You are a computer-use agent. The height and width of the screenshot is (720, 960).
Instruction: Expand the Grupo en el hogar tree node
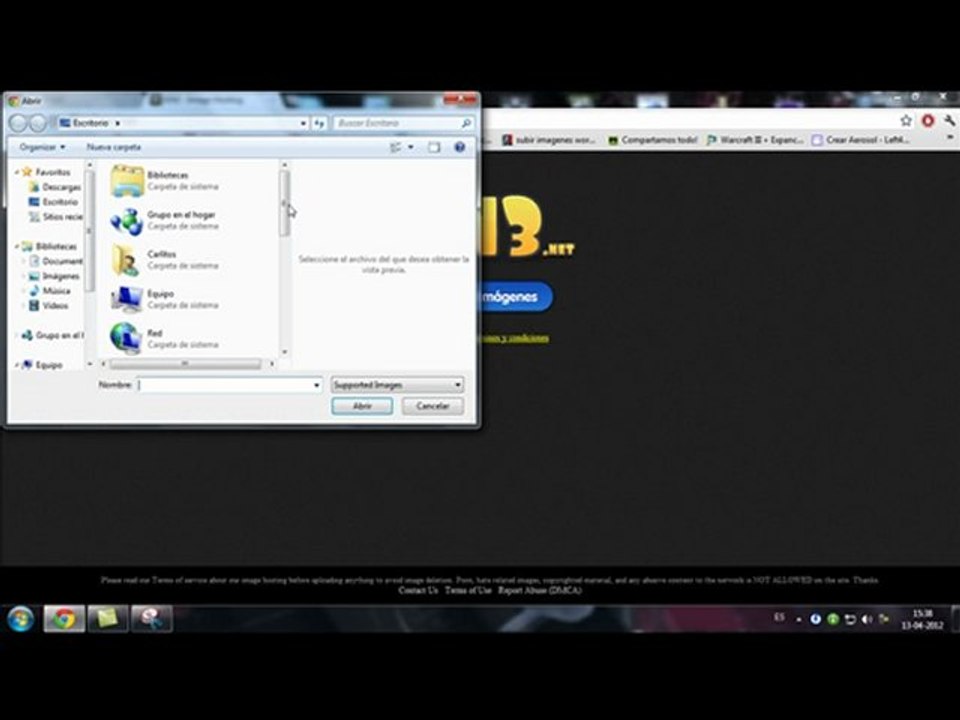pos(17,335)
